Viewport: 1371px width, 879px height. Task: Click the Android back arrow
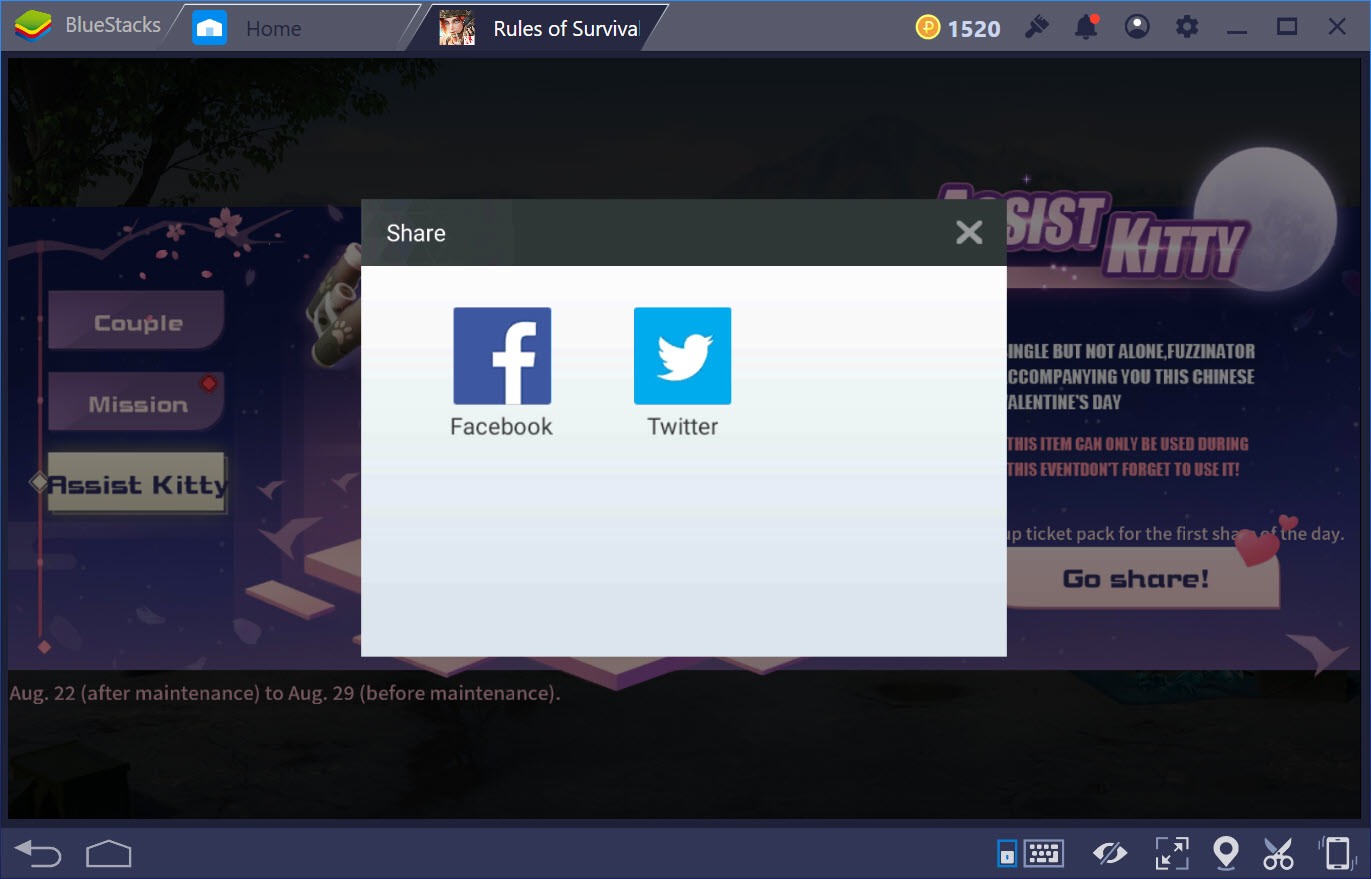click(x=38, y=853)
